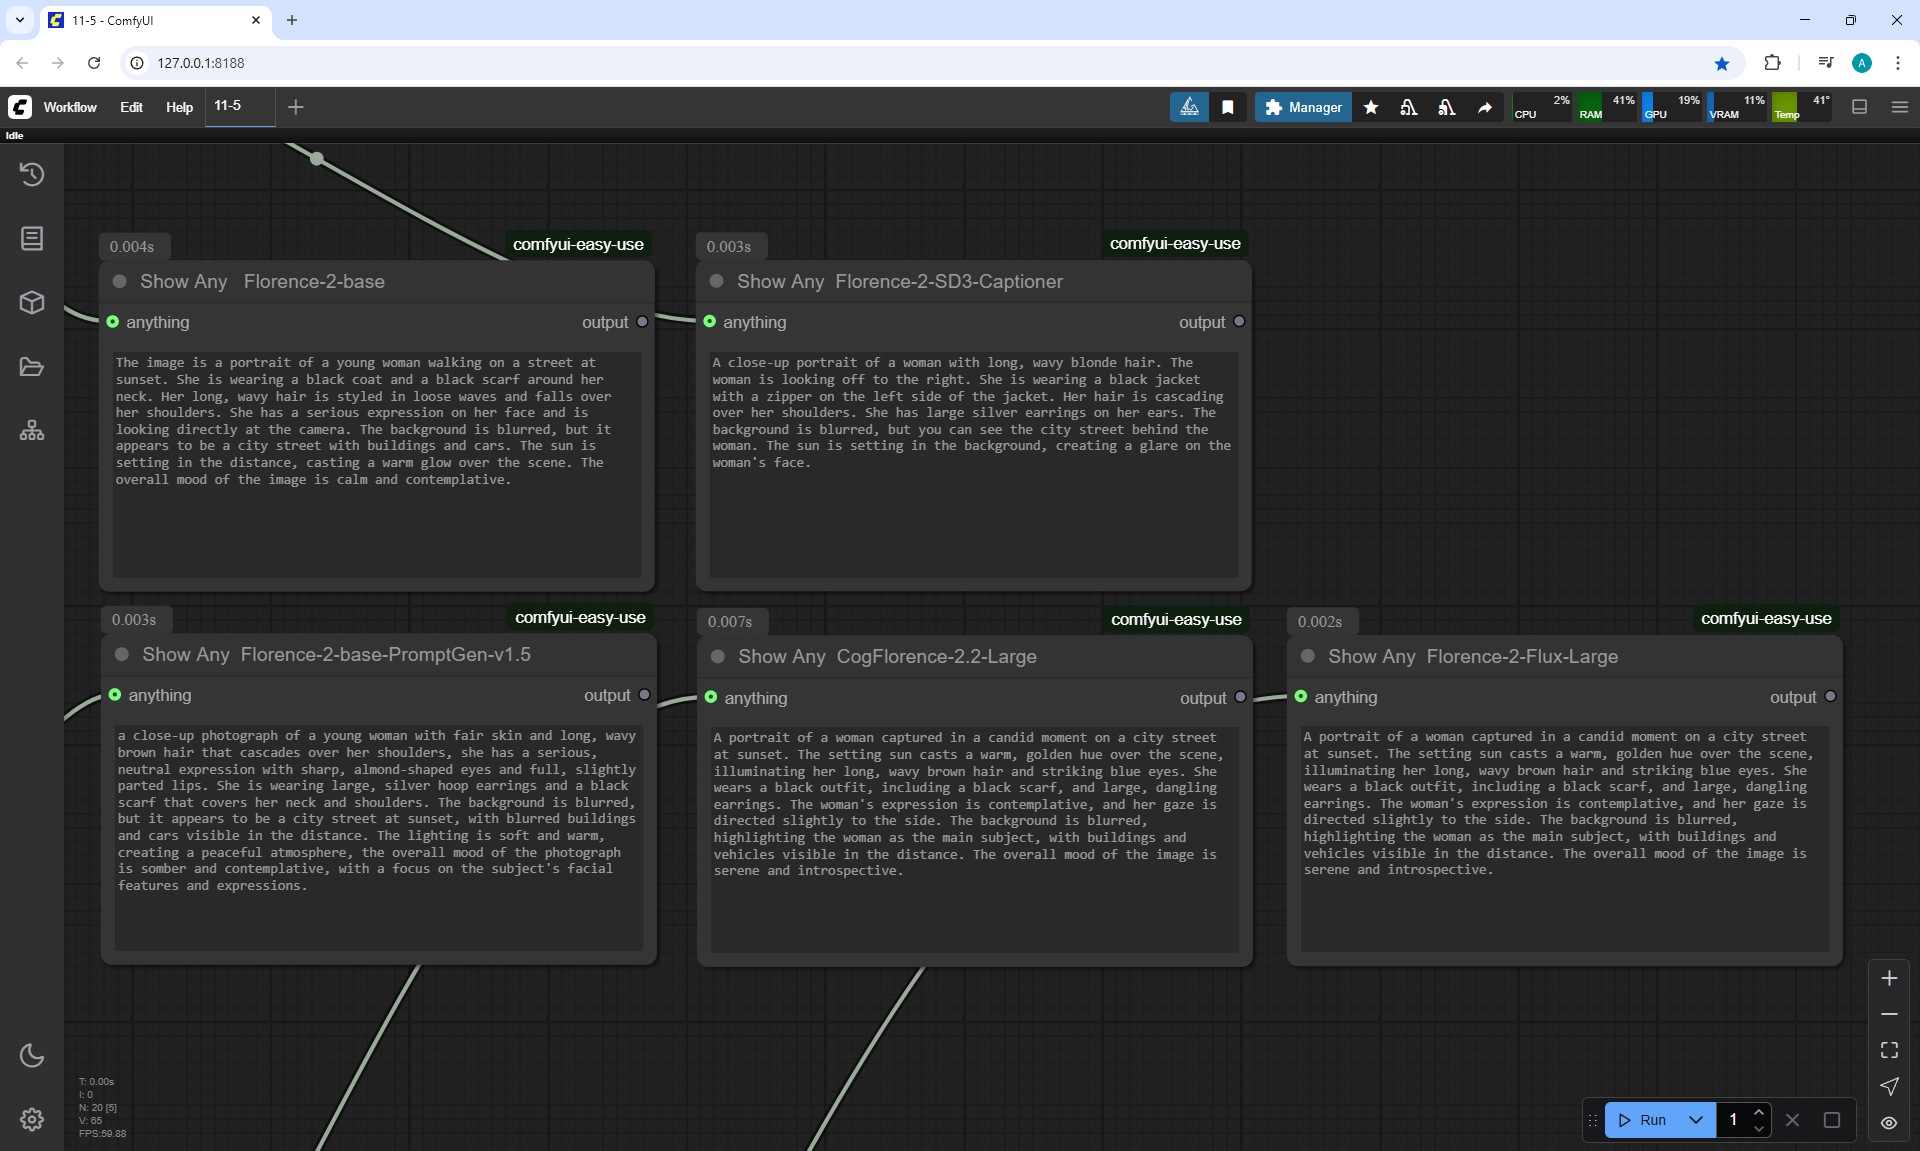The image size is (1920, 1151).
Task: Click the favorites star icon near Manager
Action: click(x=1371, y=107)
